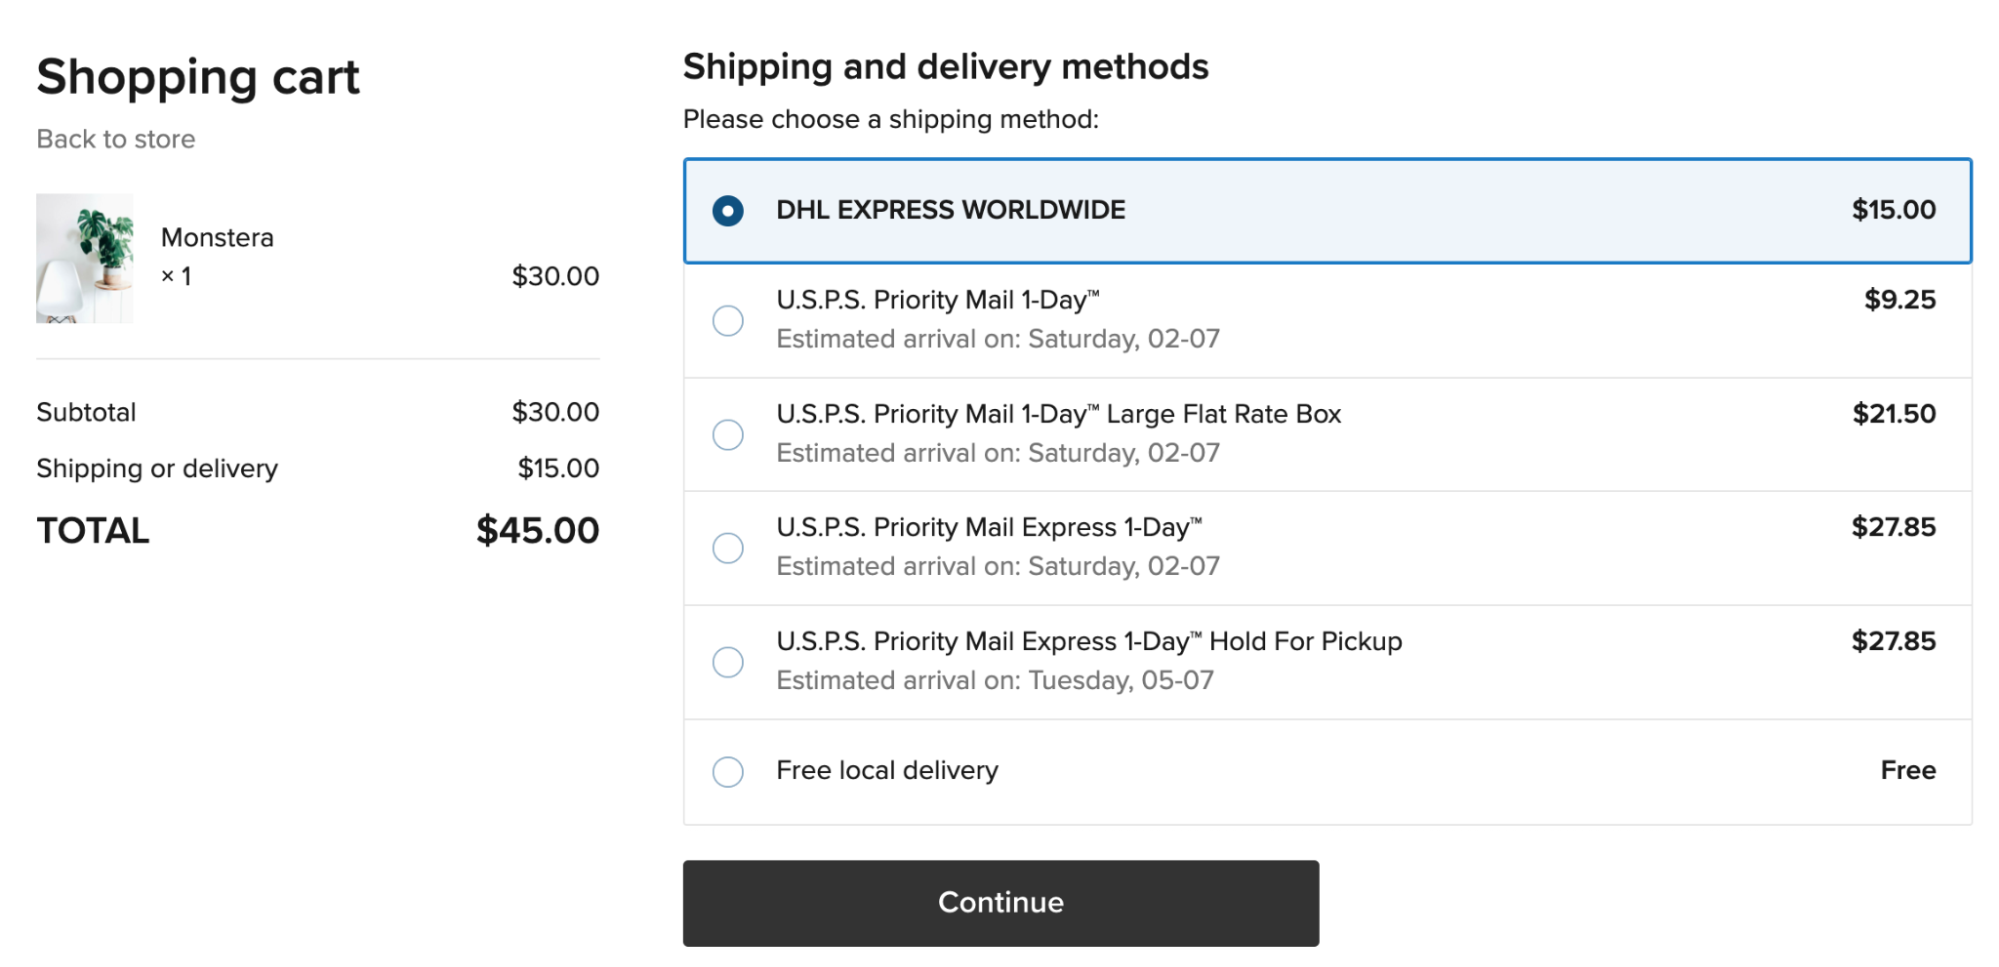The width and height of the screenshot is (1999, 967).
Task: Click the $9.25 Priority Mail price
Action: click(x=1899, y=299)
